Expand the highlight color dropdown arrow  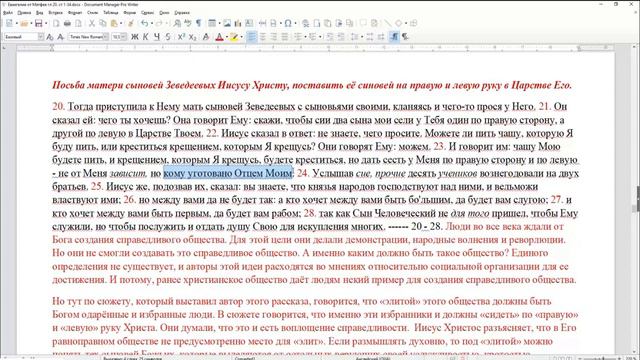tap(241, 37)
